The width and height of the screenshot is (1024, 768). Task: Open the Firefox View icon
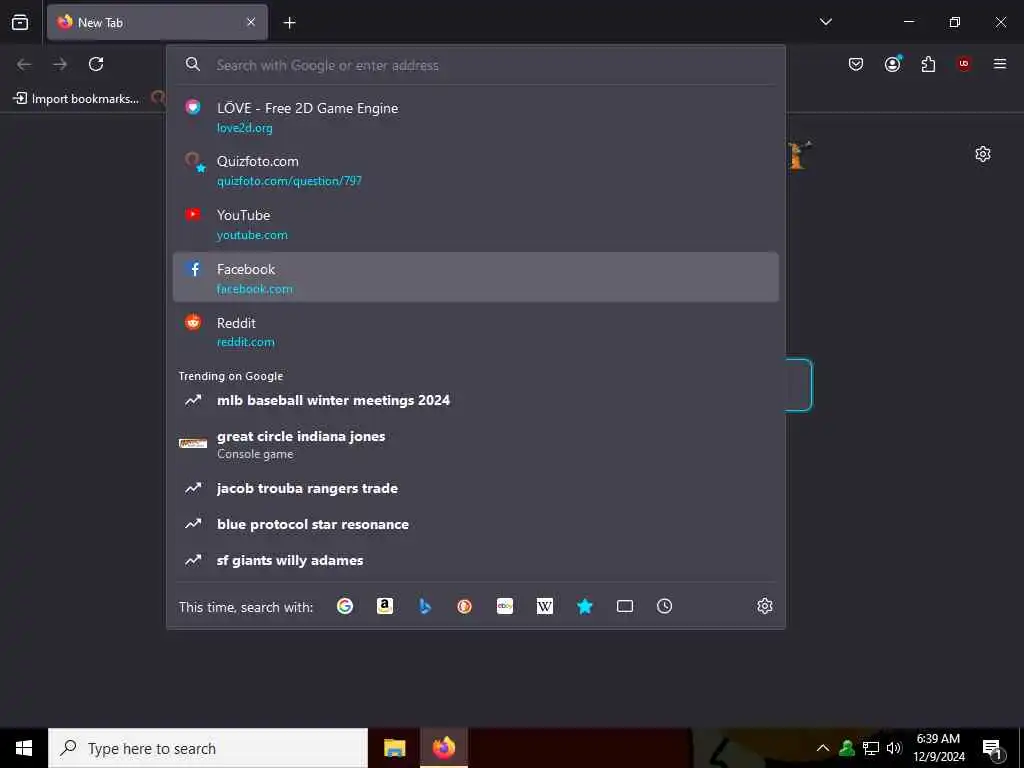pos(20,22)
